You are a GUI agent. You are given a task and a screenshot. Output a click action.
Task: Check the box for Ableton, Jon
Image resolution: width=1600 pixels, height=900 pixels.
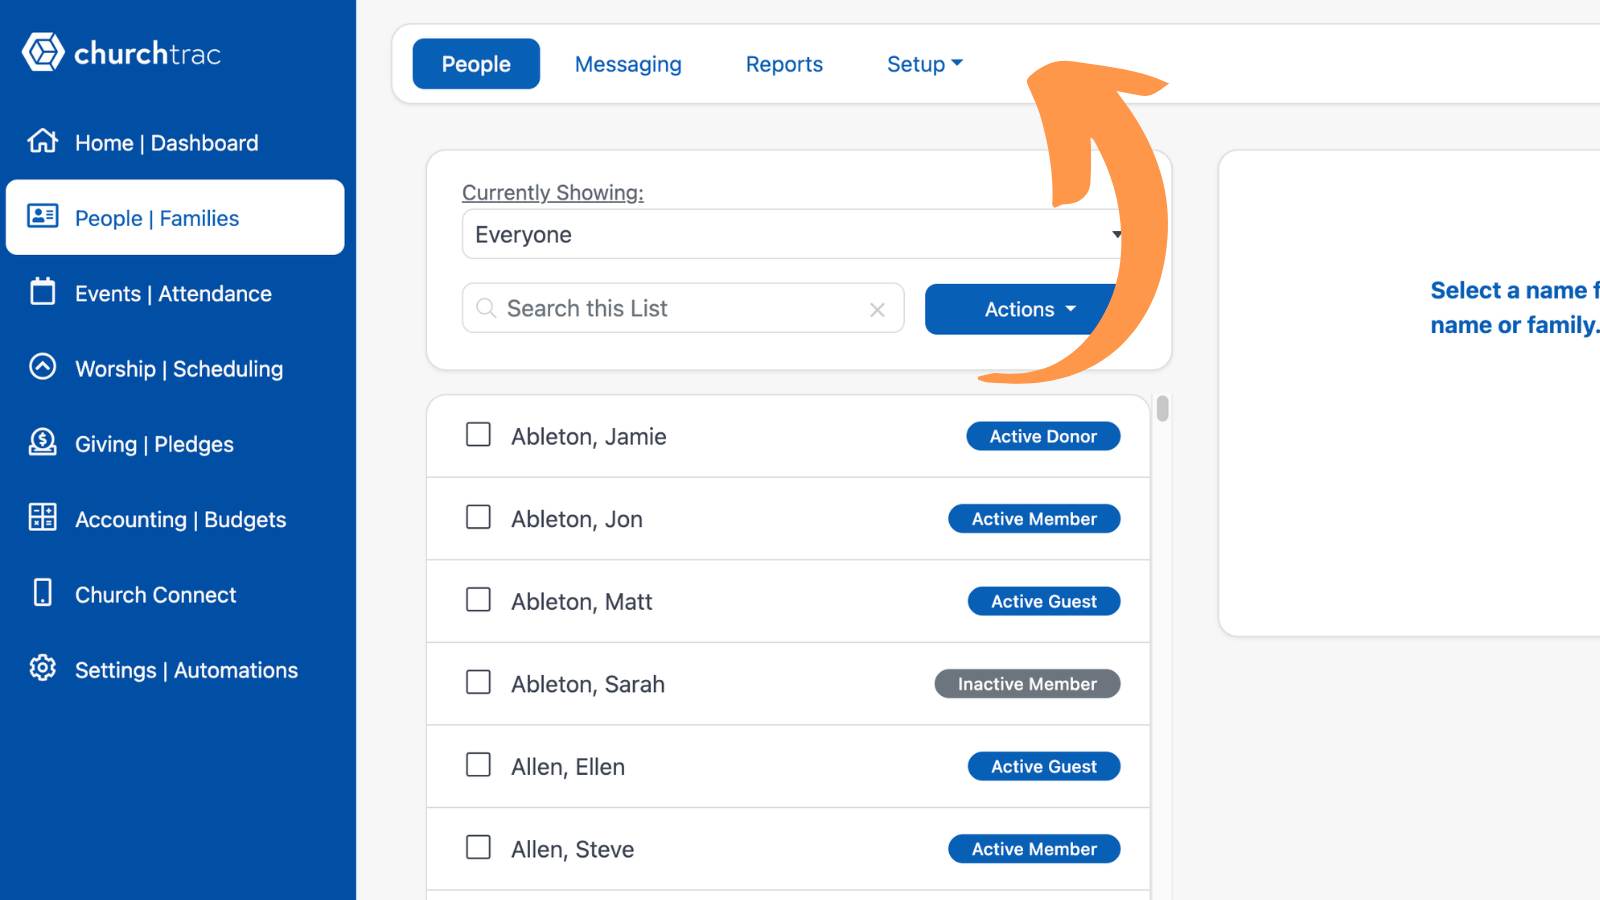(478, 517)
